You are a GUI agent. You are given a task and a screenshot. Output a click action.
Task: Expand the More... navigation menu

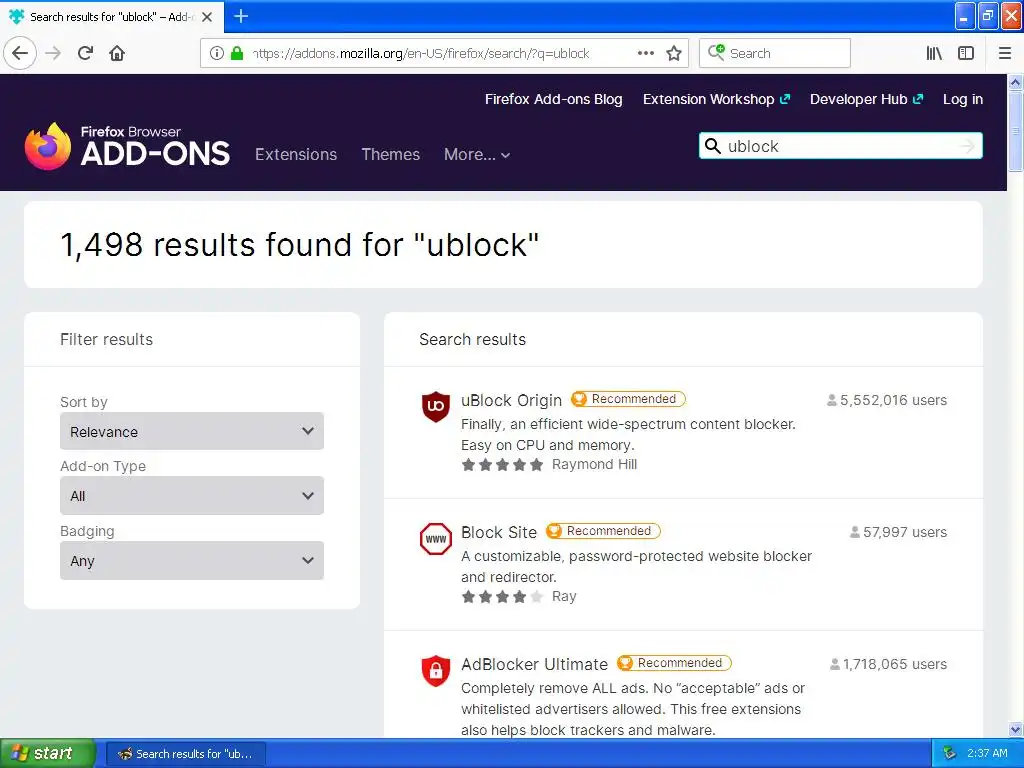tap(477, 155)
